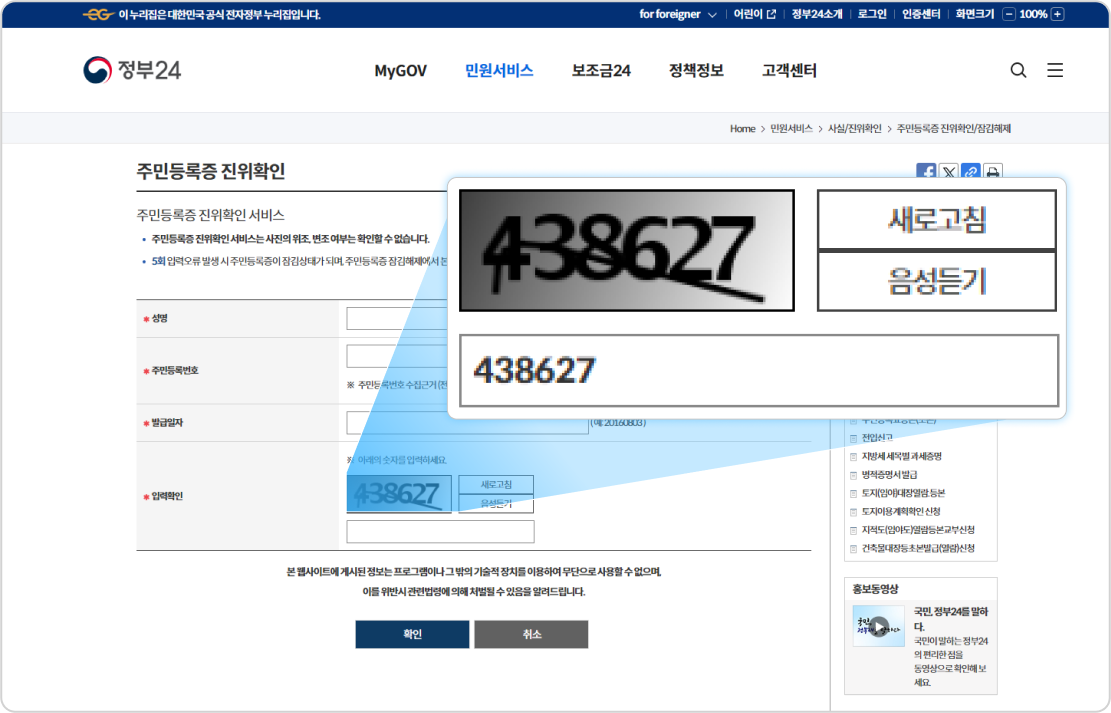Increase screen size with the + stepper

pos(1056,14)
